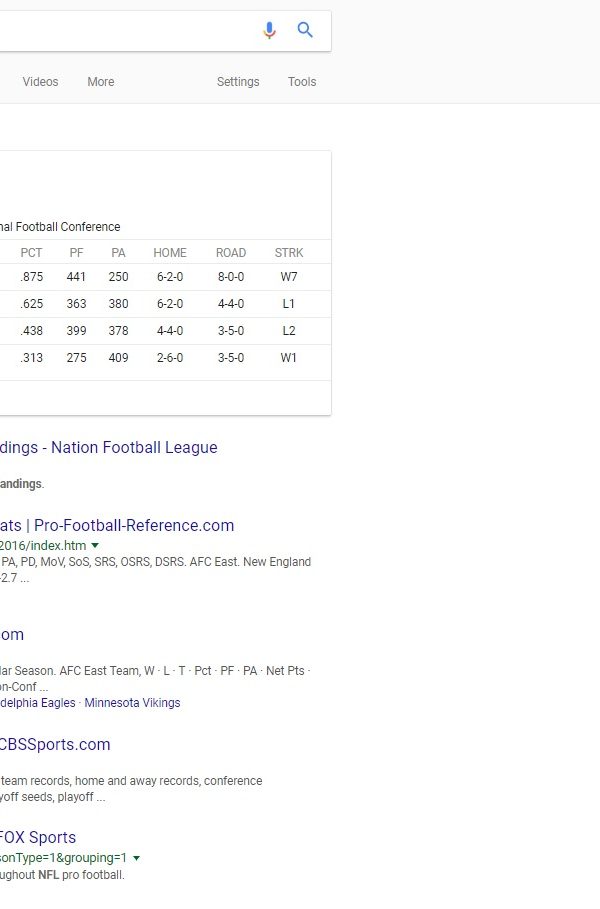Open the Pro-Football-Reference.com result link
600x909 pixels.
117,525
